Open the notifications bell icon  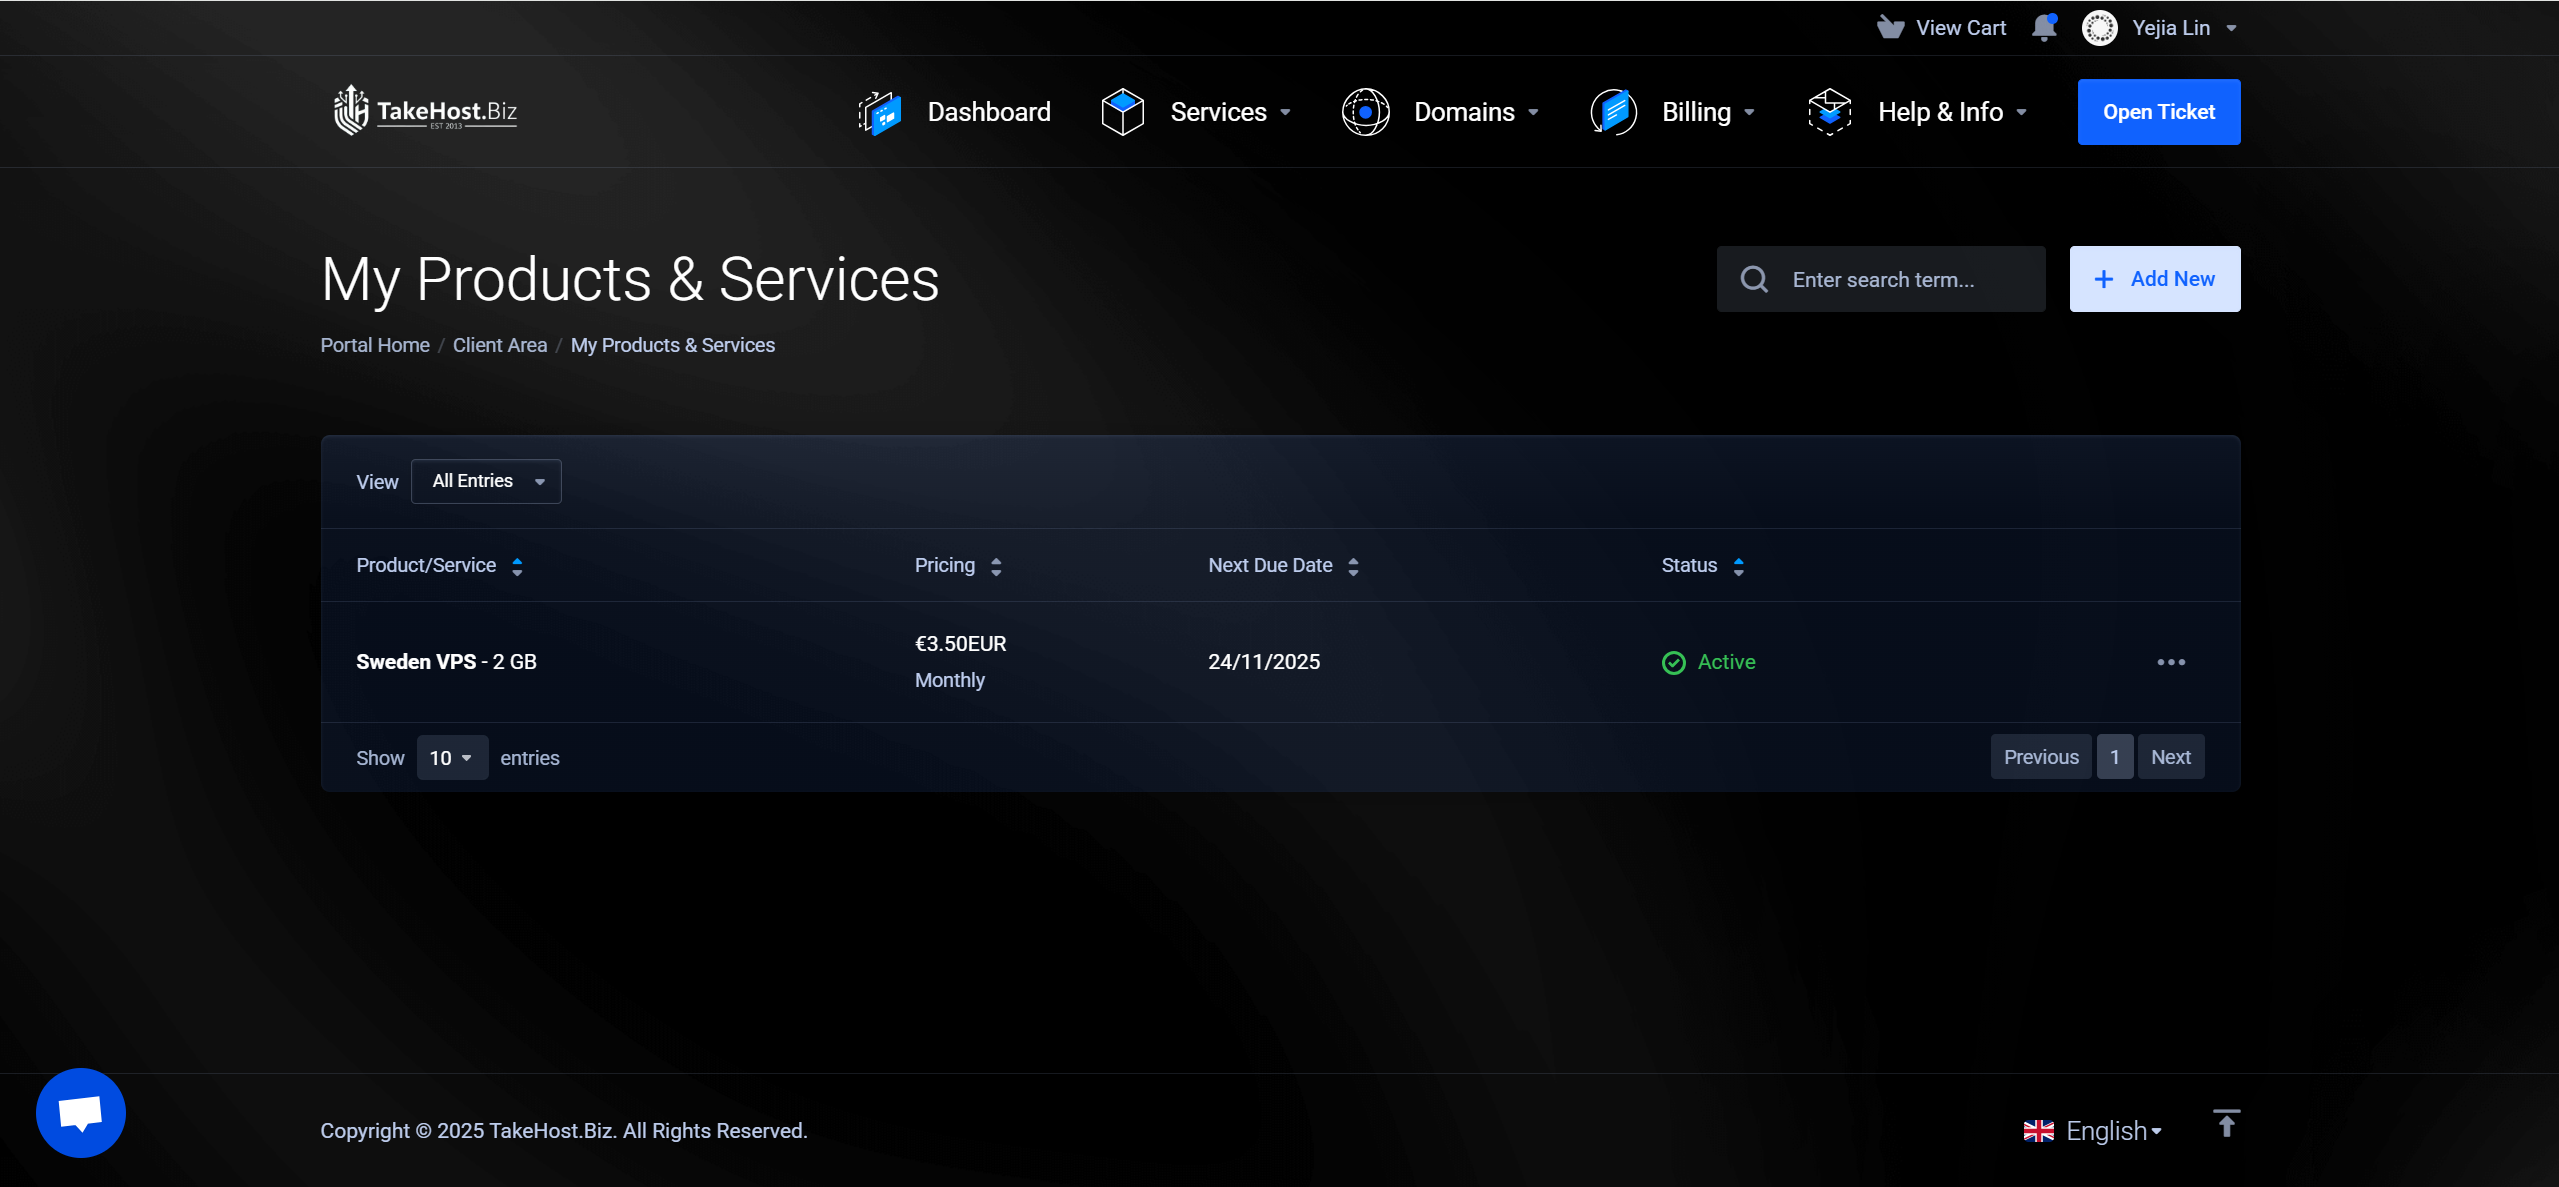(x=2044, y=27)
